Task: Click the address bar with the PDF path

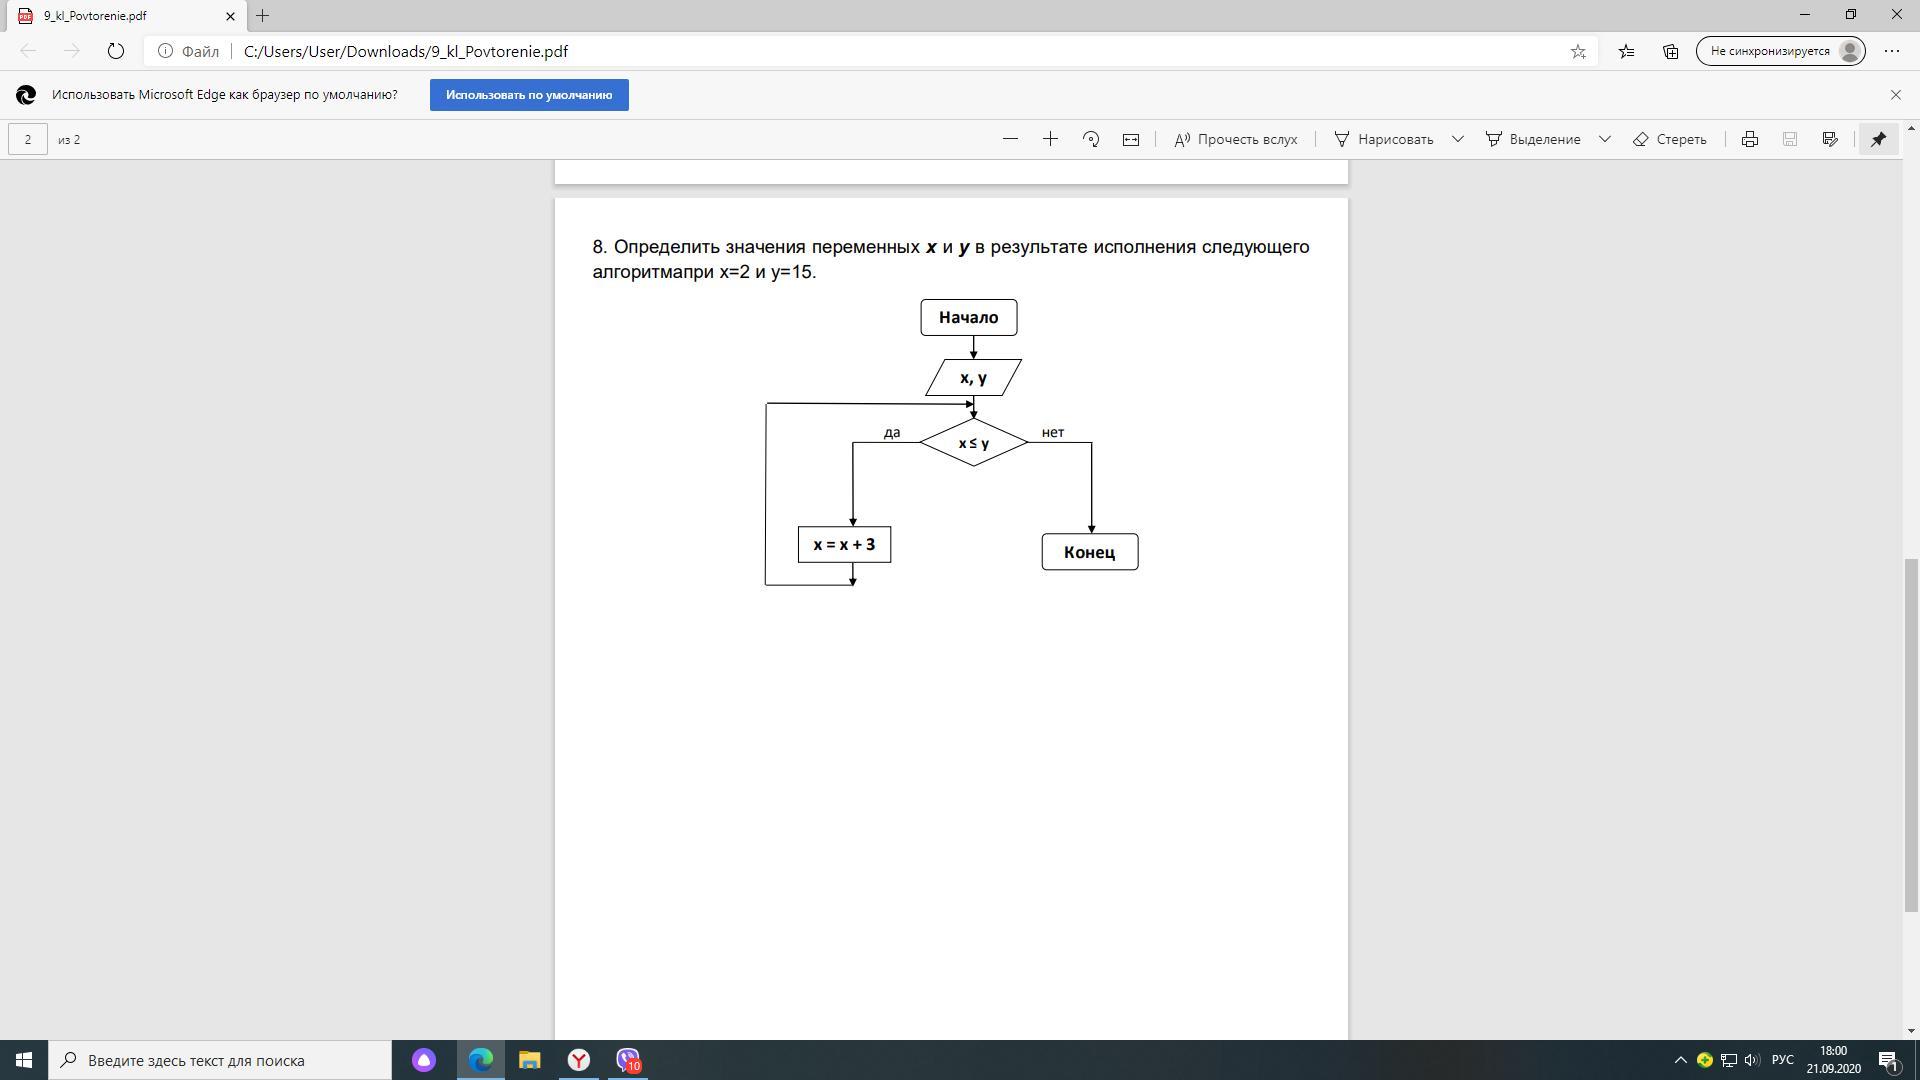Action: click(870, 51)
